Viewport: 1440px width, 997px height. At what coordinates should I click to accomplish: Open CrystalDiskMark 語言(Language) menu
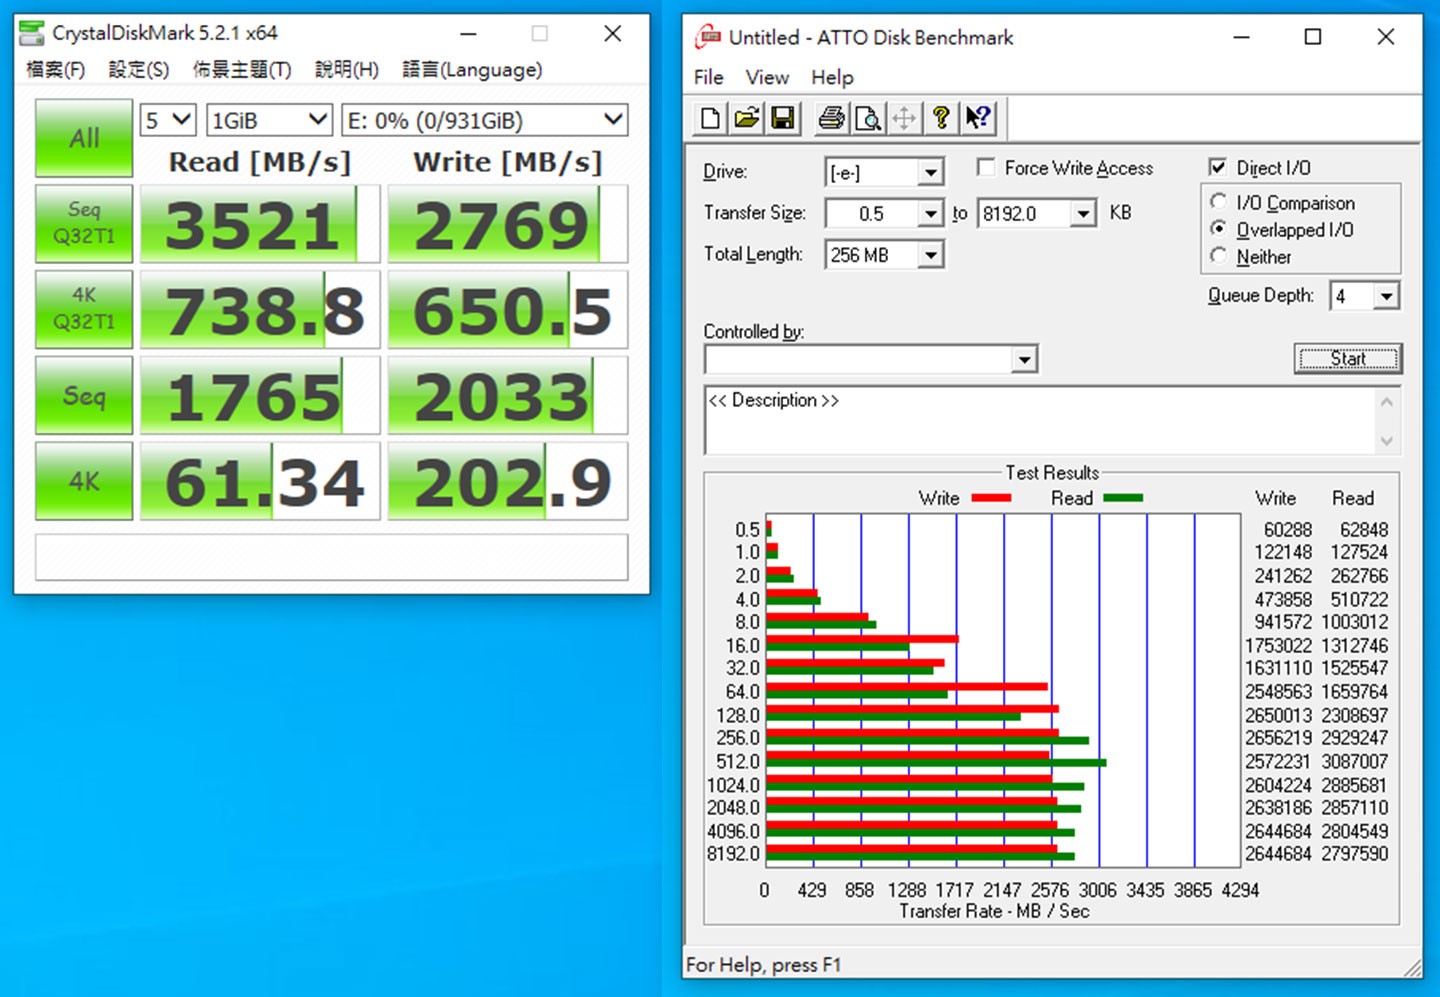[472, 69]
